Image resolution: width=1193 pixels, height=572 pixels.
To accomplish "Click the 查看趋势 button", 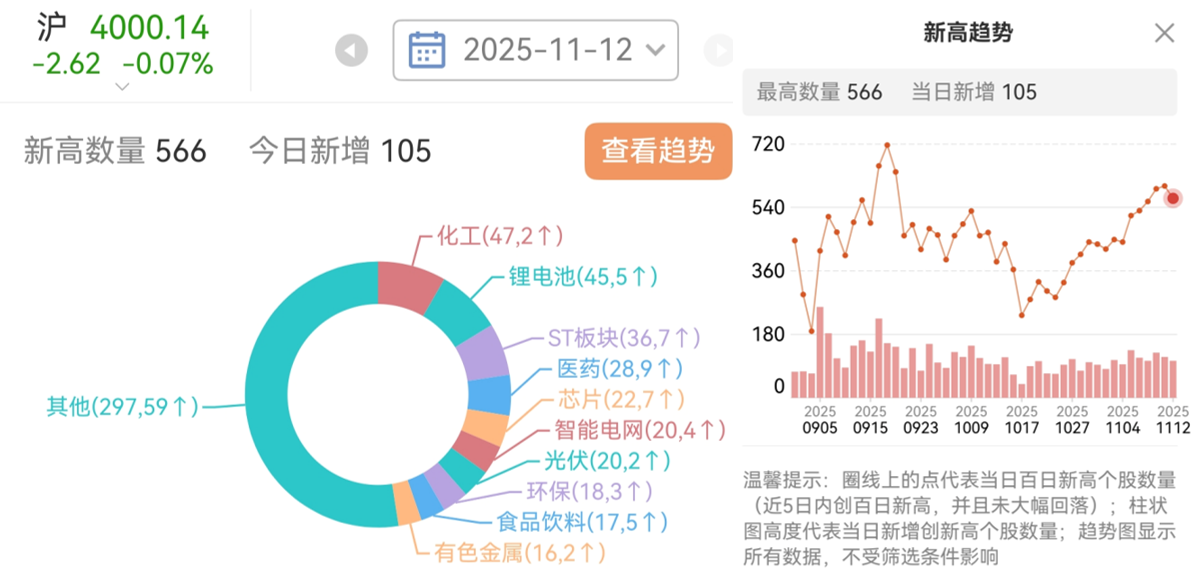I will [x=658, y=151].
